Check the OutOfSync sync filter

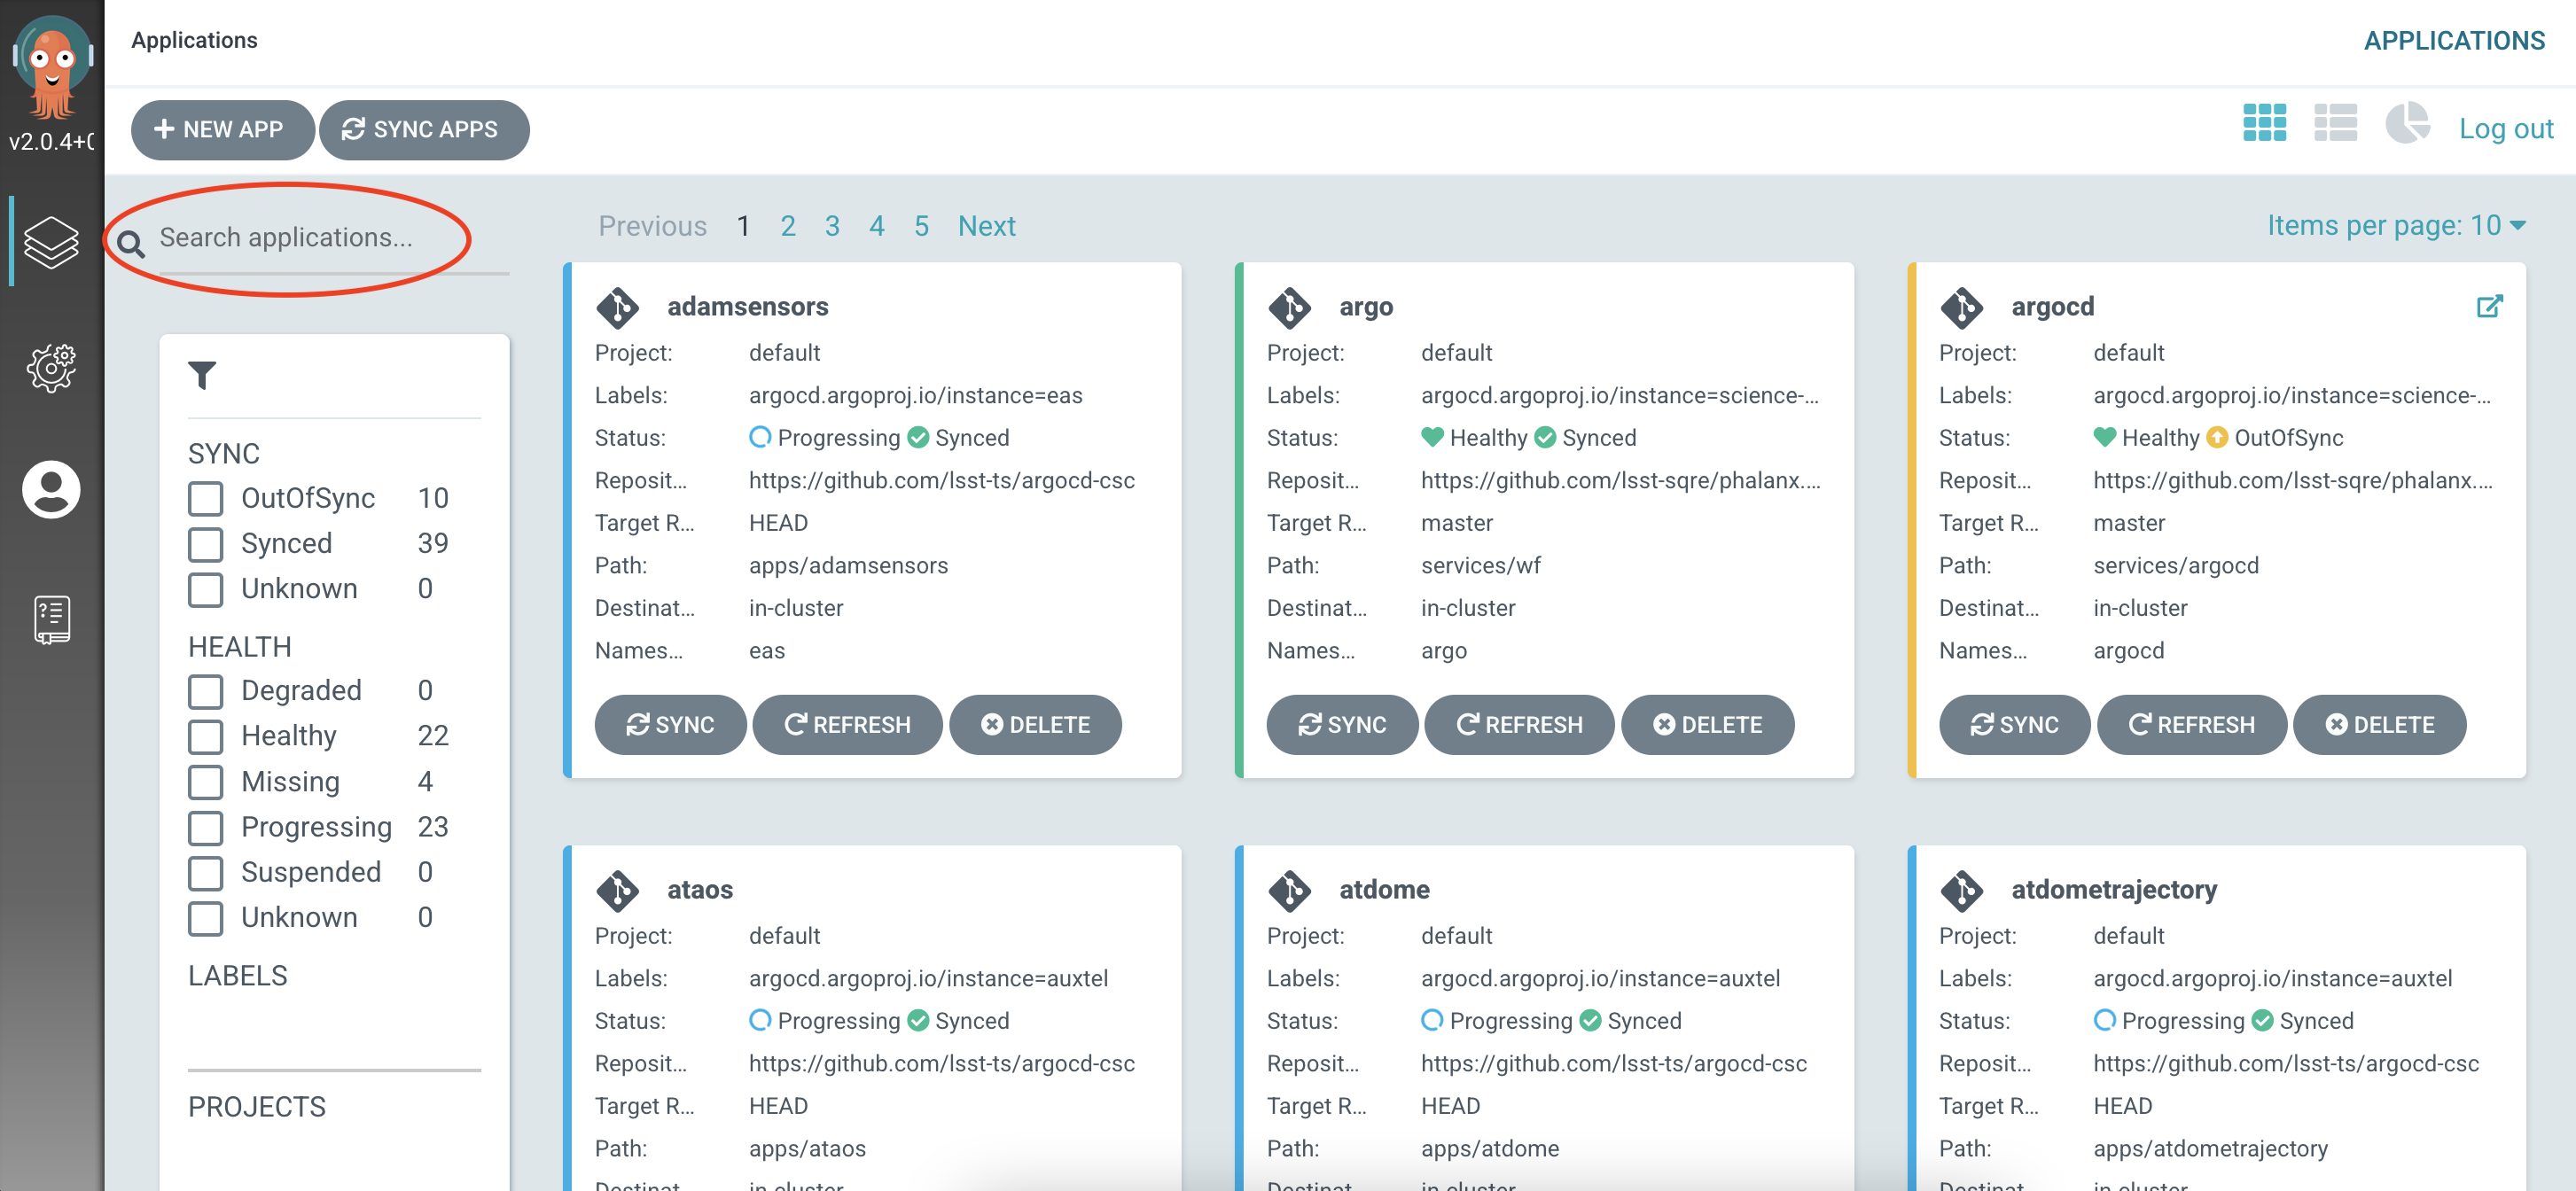(x=206, y=498)
